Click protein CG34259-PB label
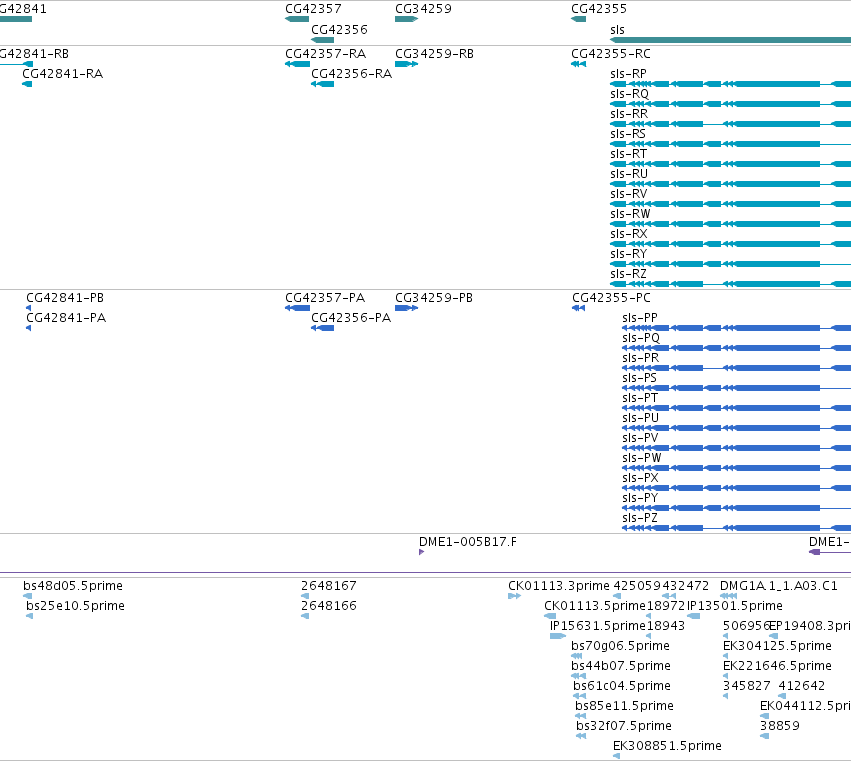 pyautogui.click(x=434, y=298)
